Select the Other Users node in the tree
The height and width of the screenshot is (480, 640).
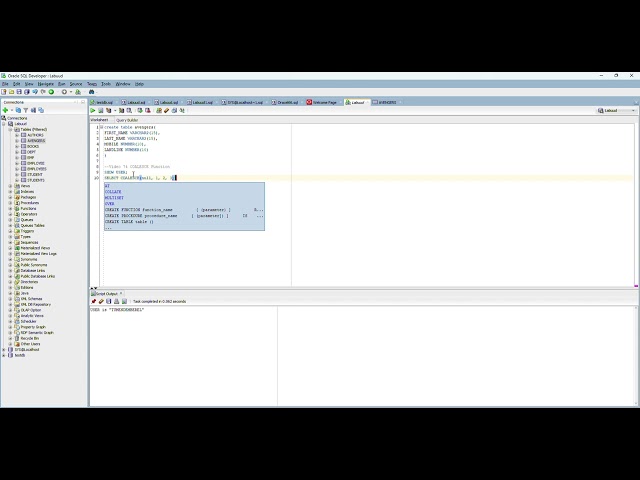point(30,344)
